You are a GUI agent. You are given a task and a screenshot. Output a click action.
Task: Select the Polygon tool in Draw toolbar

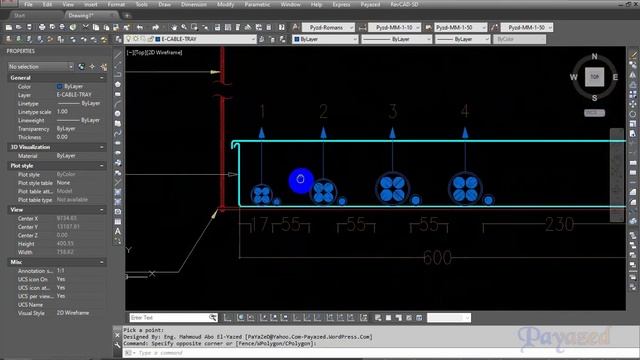click(118, 84)
